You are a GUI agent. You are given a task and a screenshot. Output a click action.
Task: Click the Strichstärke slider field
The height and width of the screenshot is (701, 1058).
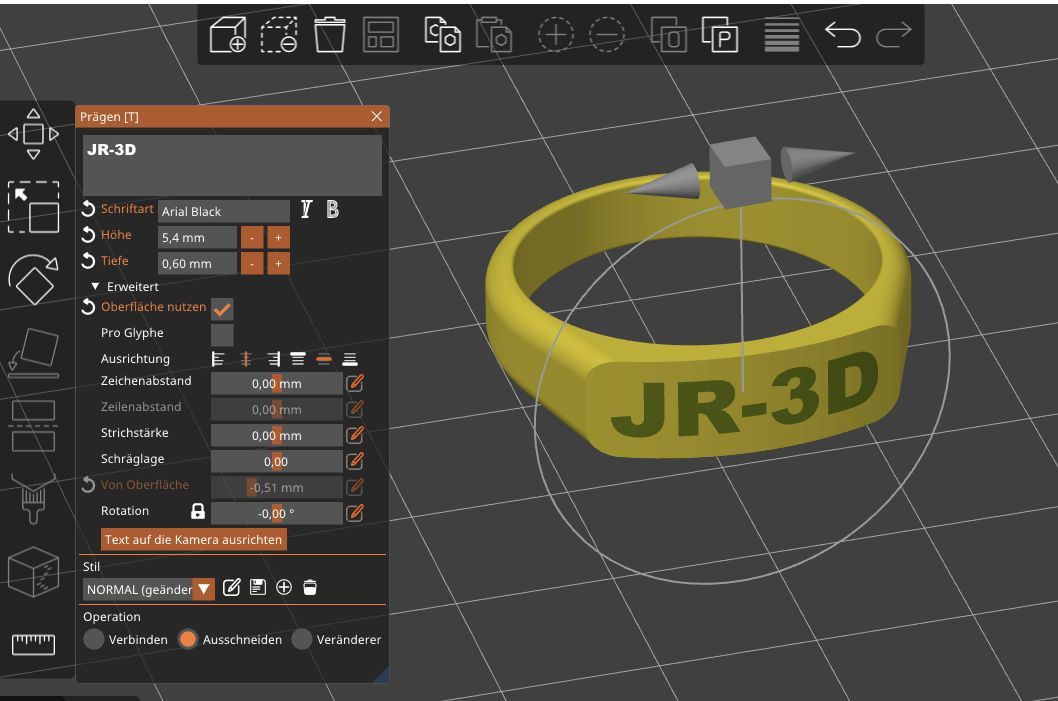point(277,435)
